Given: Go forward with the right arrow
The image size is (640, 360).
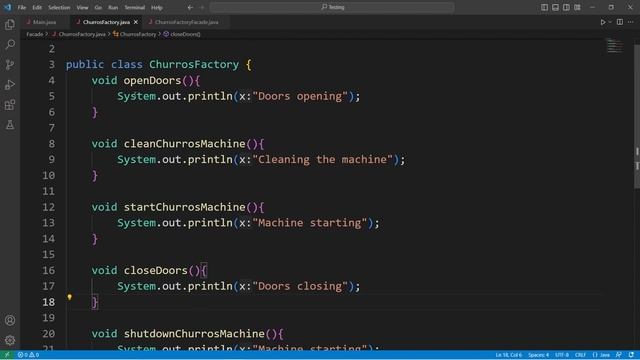Looking at the screenshot, I should [x=202, y=7].
